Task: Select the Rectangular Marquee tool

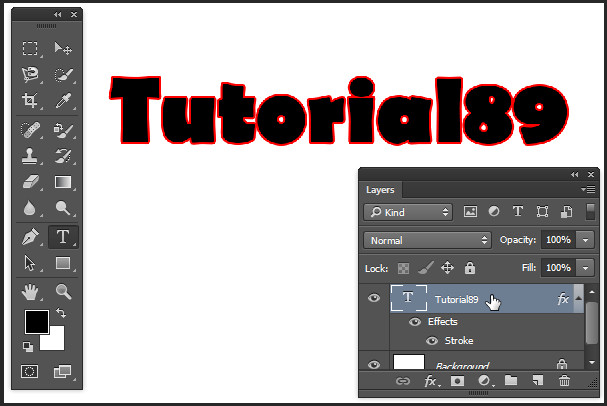Action: click(x=30, y=48)
